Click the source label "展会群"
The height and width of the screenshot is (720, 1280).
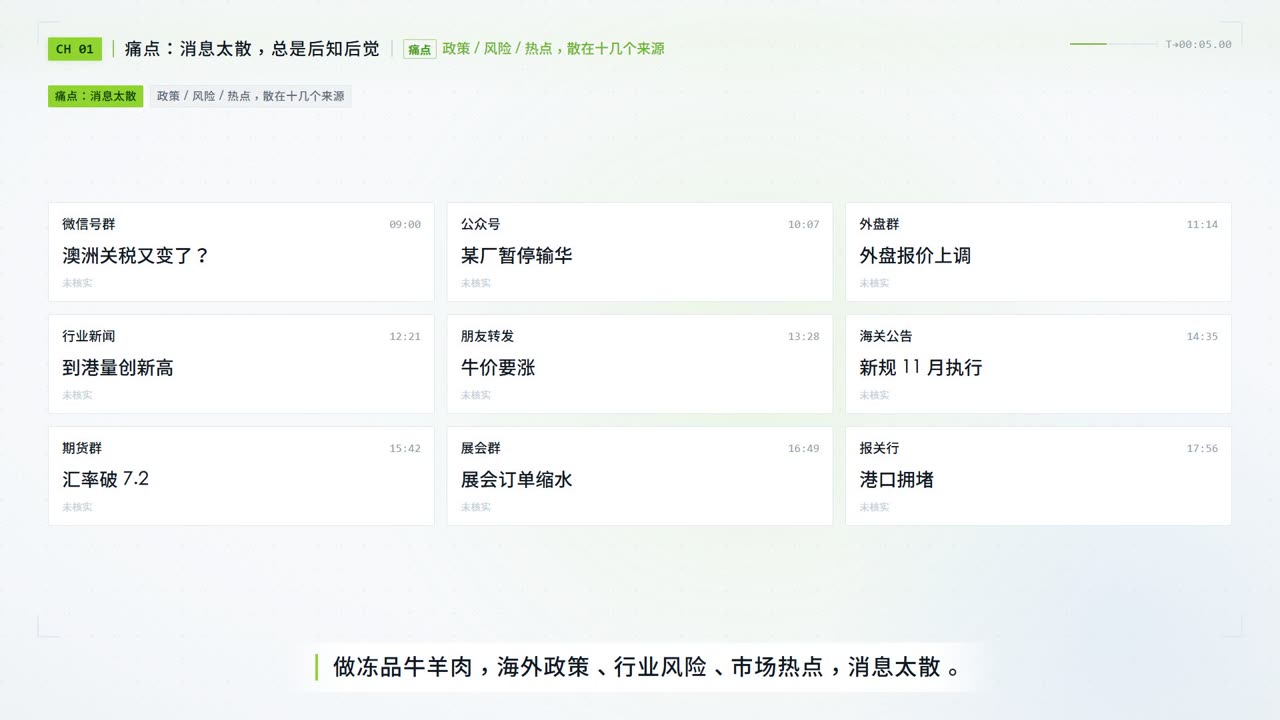point(480,448)
